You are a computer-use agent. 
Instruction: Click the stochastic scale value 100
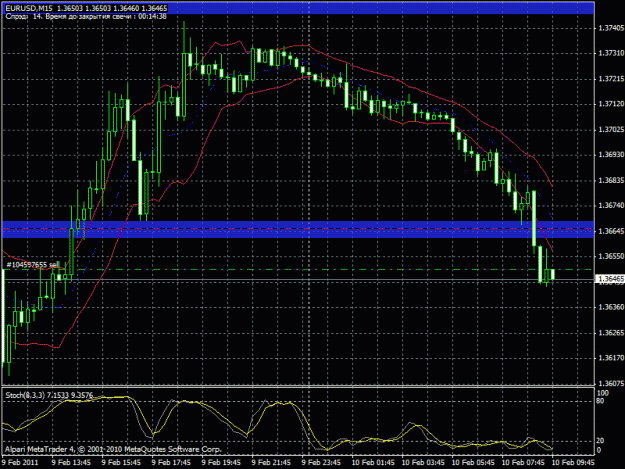603,393
